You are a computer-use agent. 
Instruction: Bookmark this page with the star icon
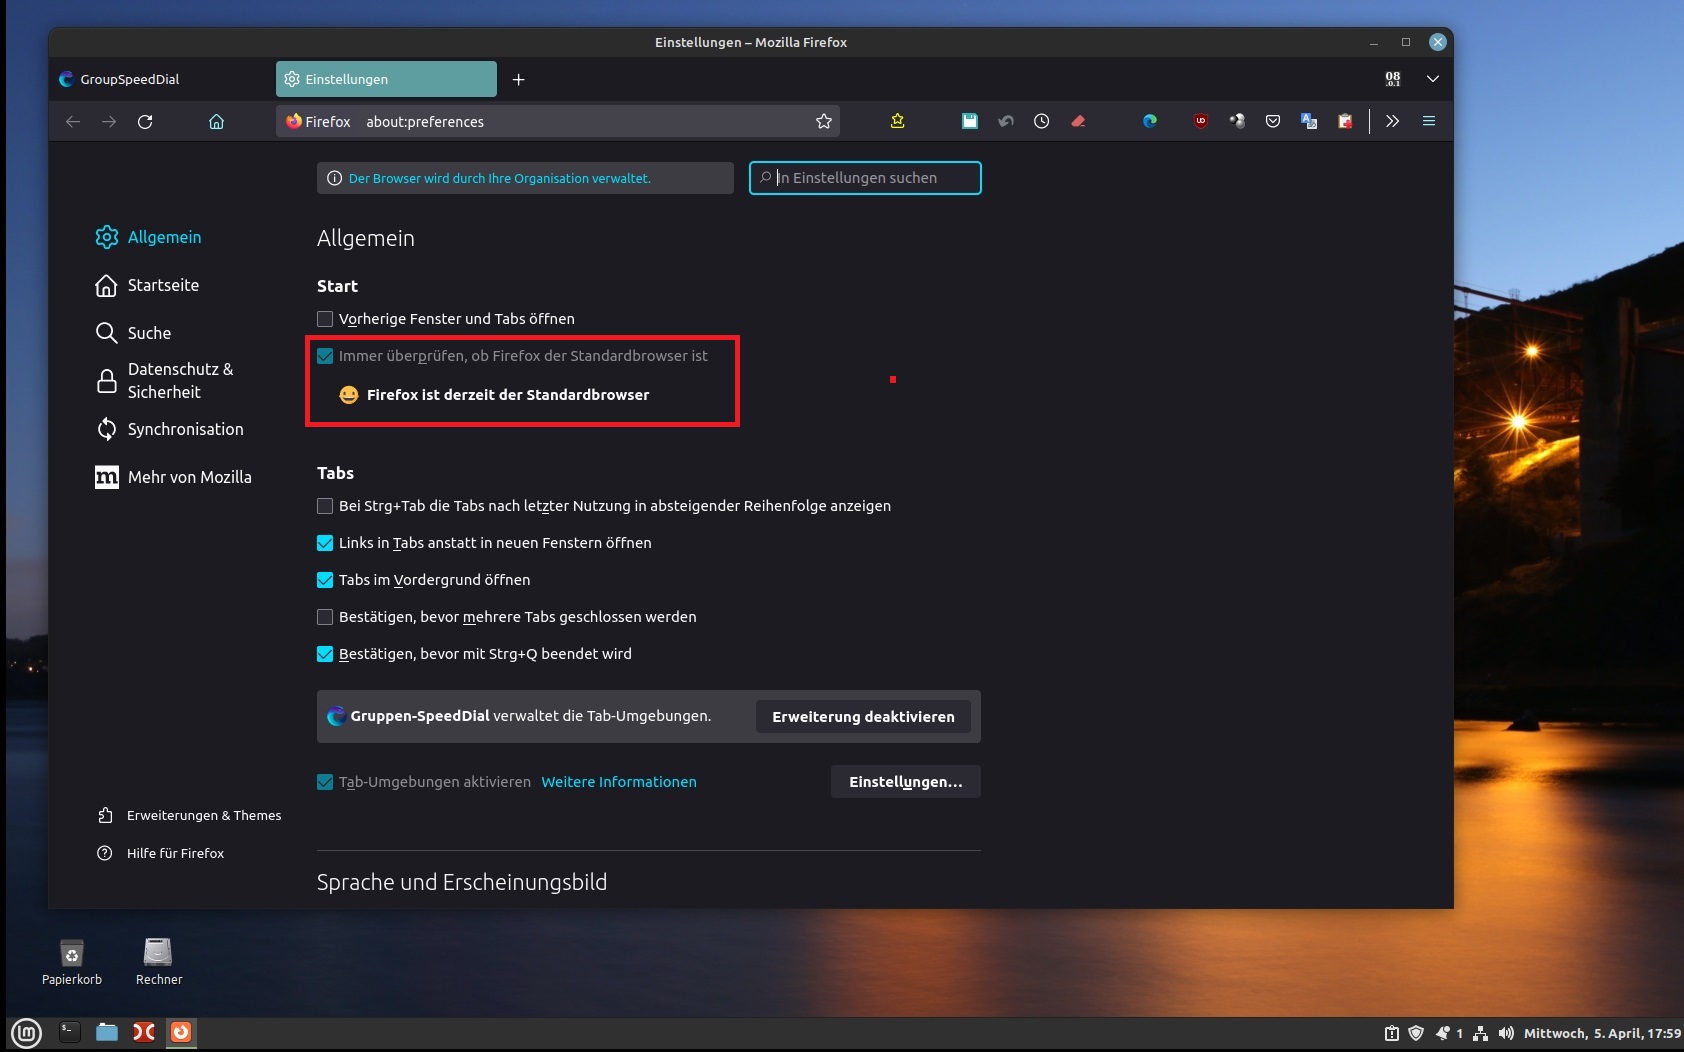824,122
